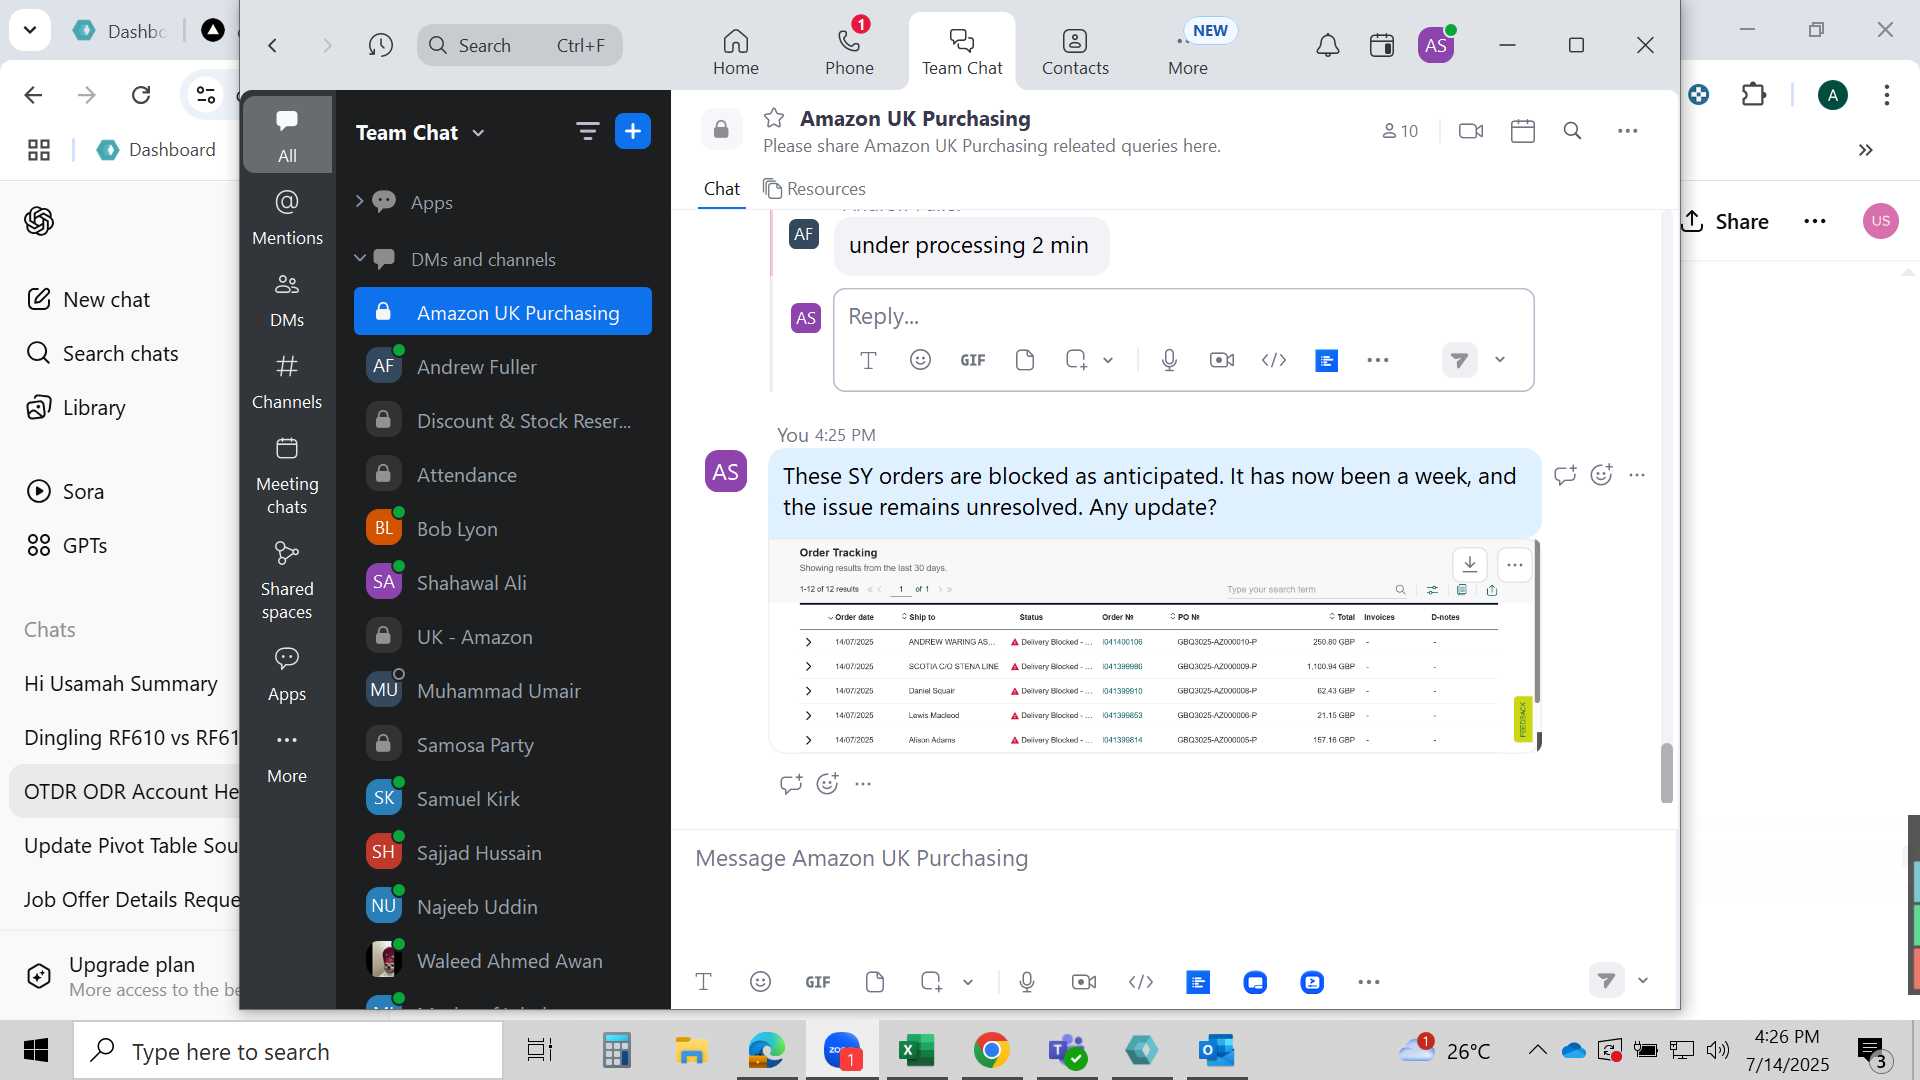Select the Chat tab in the channel
The height and width of the screenshot is (1080, 1920).
pos(721,189)
